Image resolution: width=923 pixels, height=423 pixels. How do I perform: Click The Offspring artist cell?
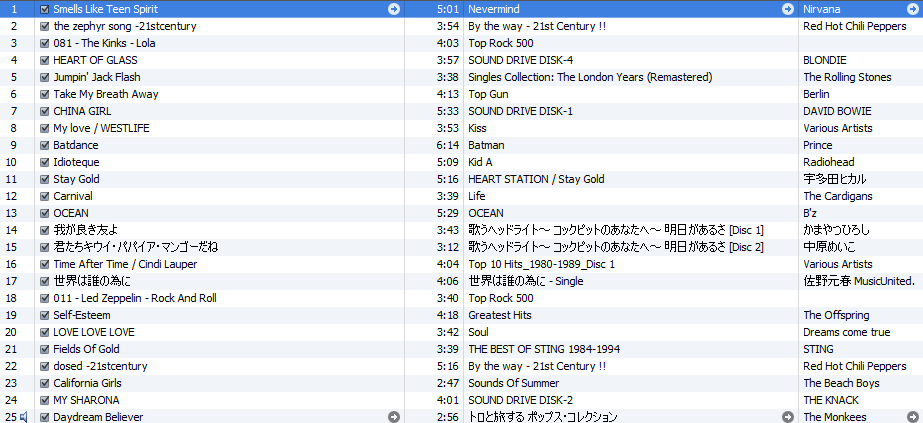(x=836, y=315)
